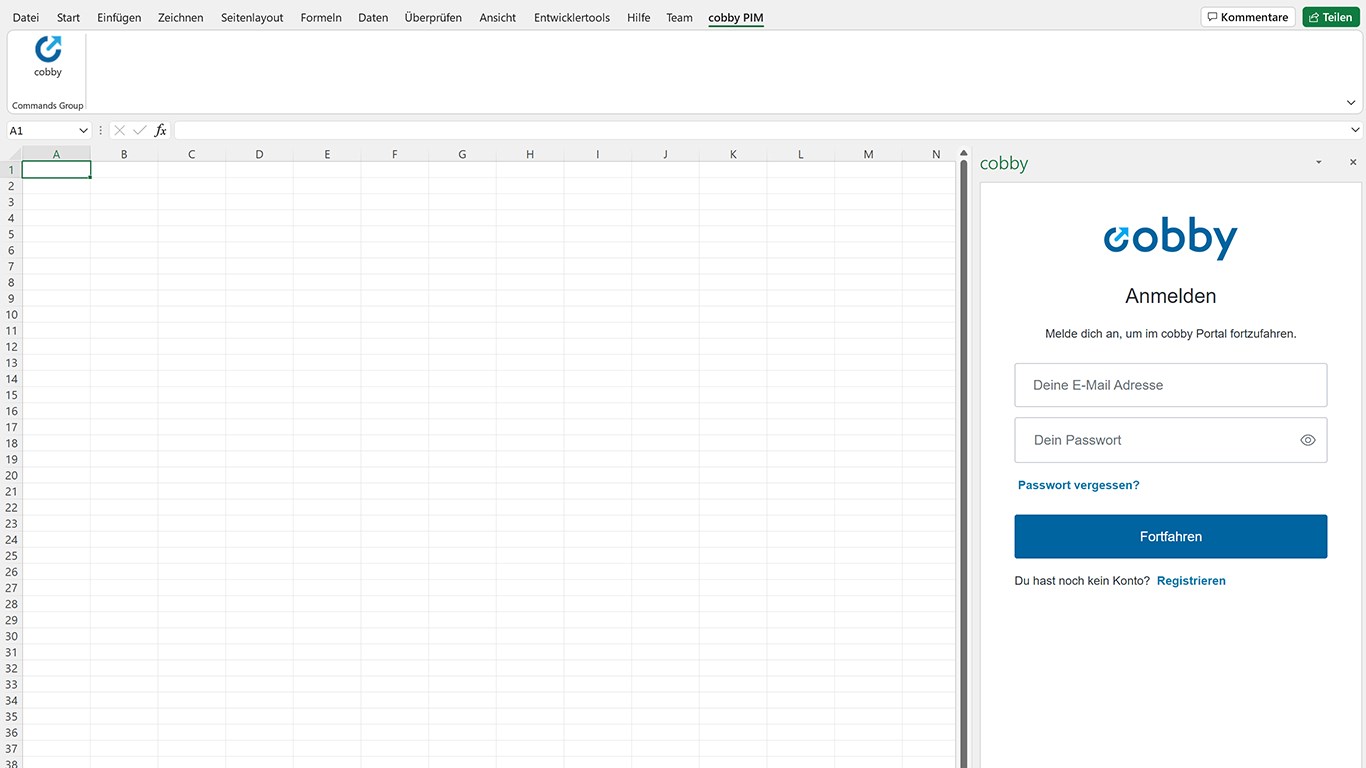Launch the cobby ribbon command icon
Viewport: 1366px width, 768px height.
tap(48, 56)
